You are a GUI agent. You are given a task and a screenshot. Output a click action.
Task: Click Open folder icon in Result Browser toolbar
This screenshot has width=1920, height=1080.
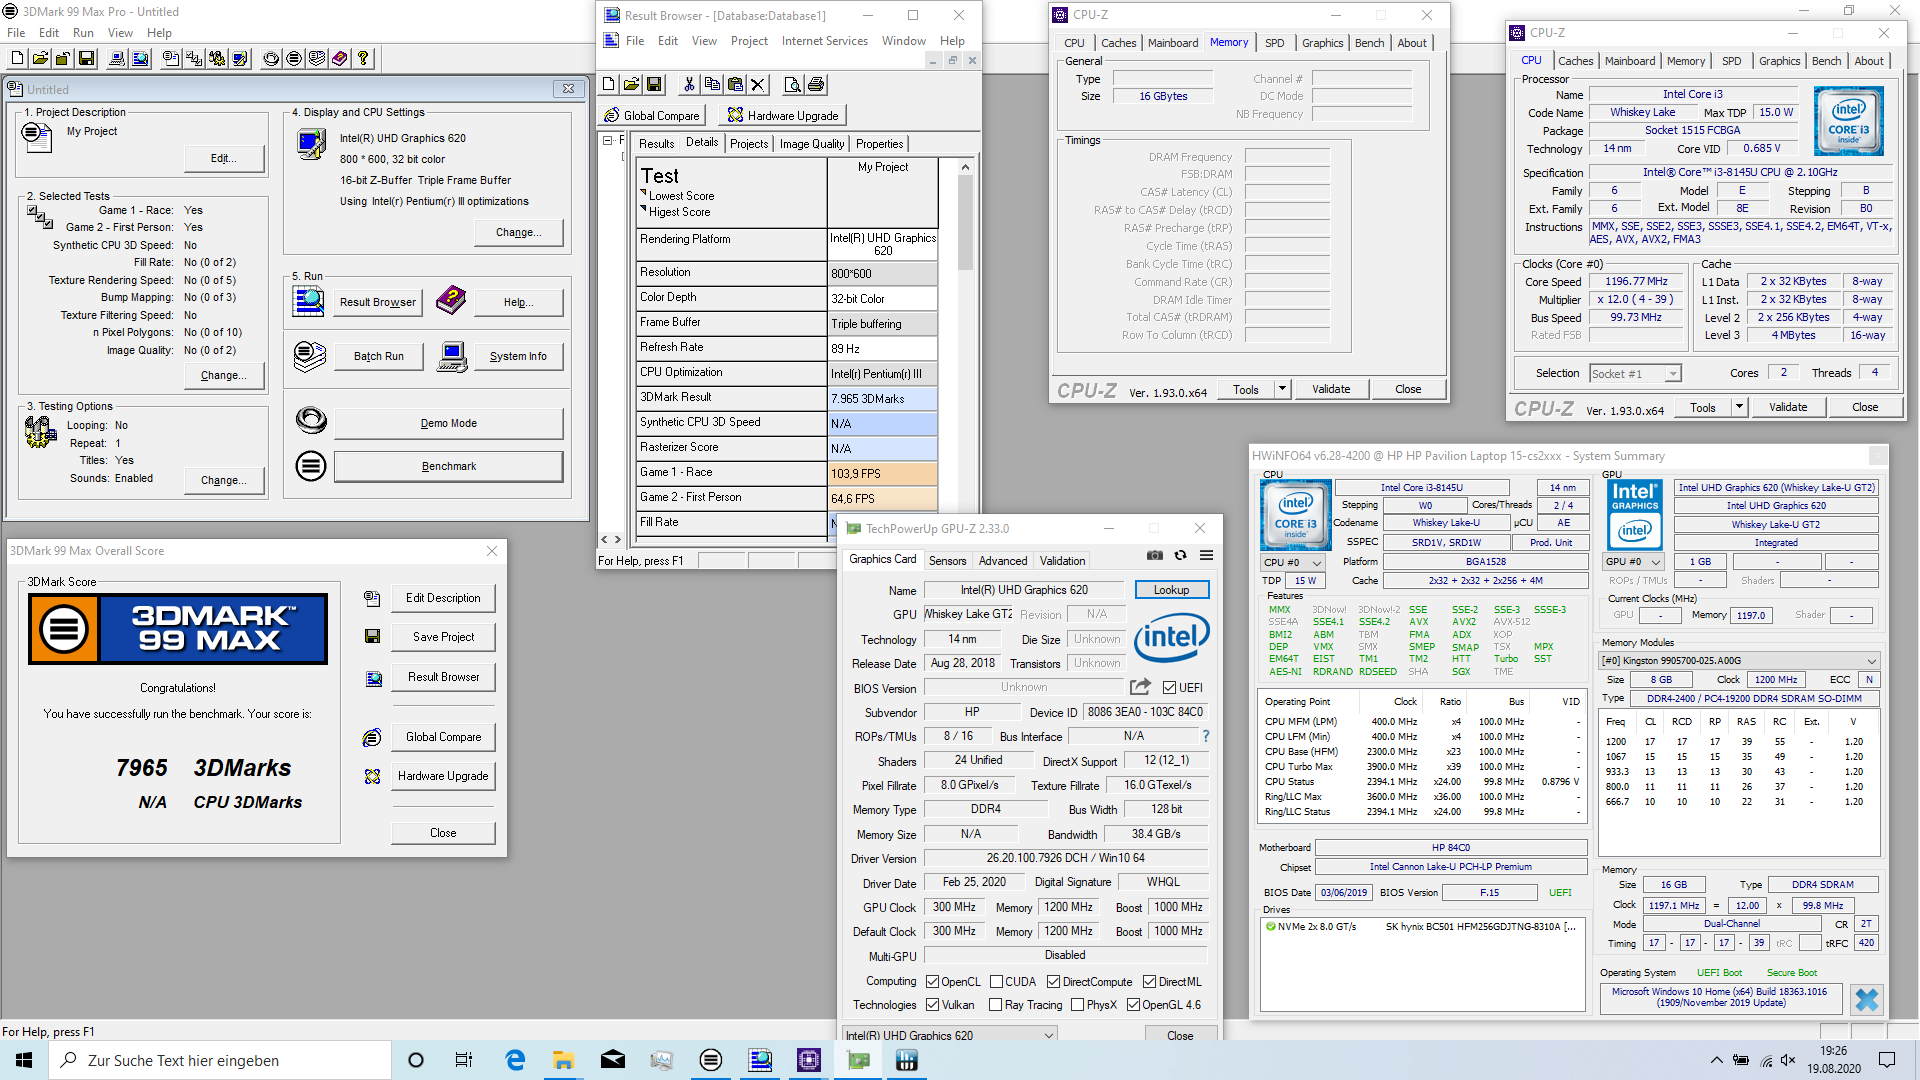point(631,85)
